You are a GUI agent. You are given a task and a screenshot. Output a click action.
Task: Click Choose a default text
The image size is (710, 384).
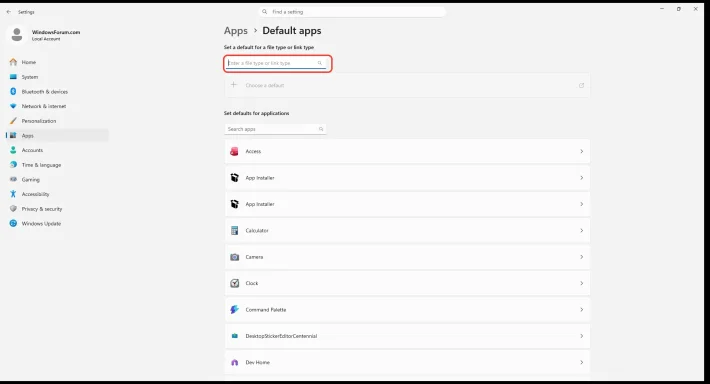click(265, 85)
